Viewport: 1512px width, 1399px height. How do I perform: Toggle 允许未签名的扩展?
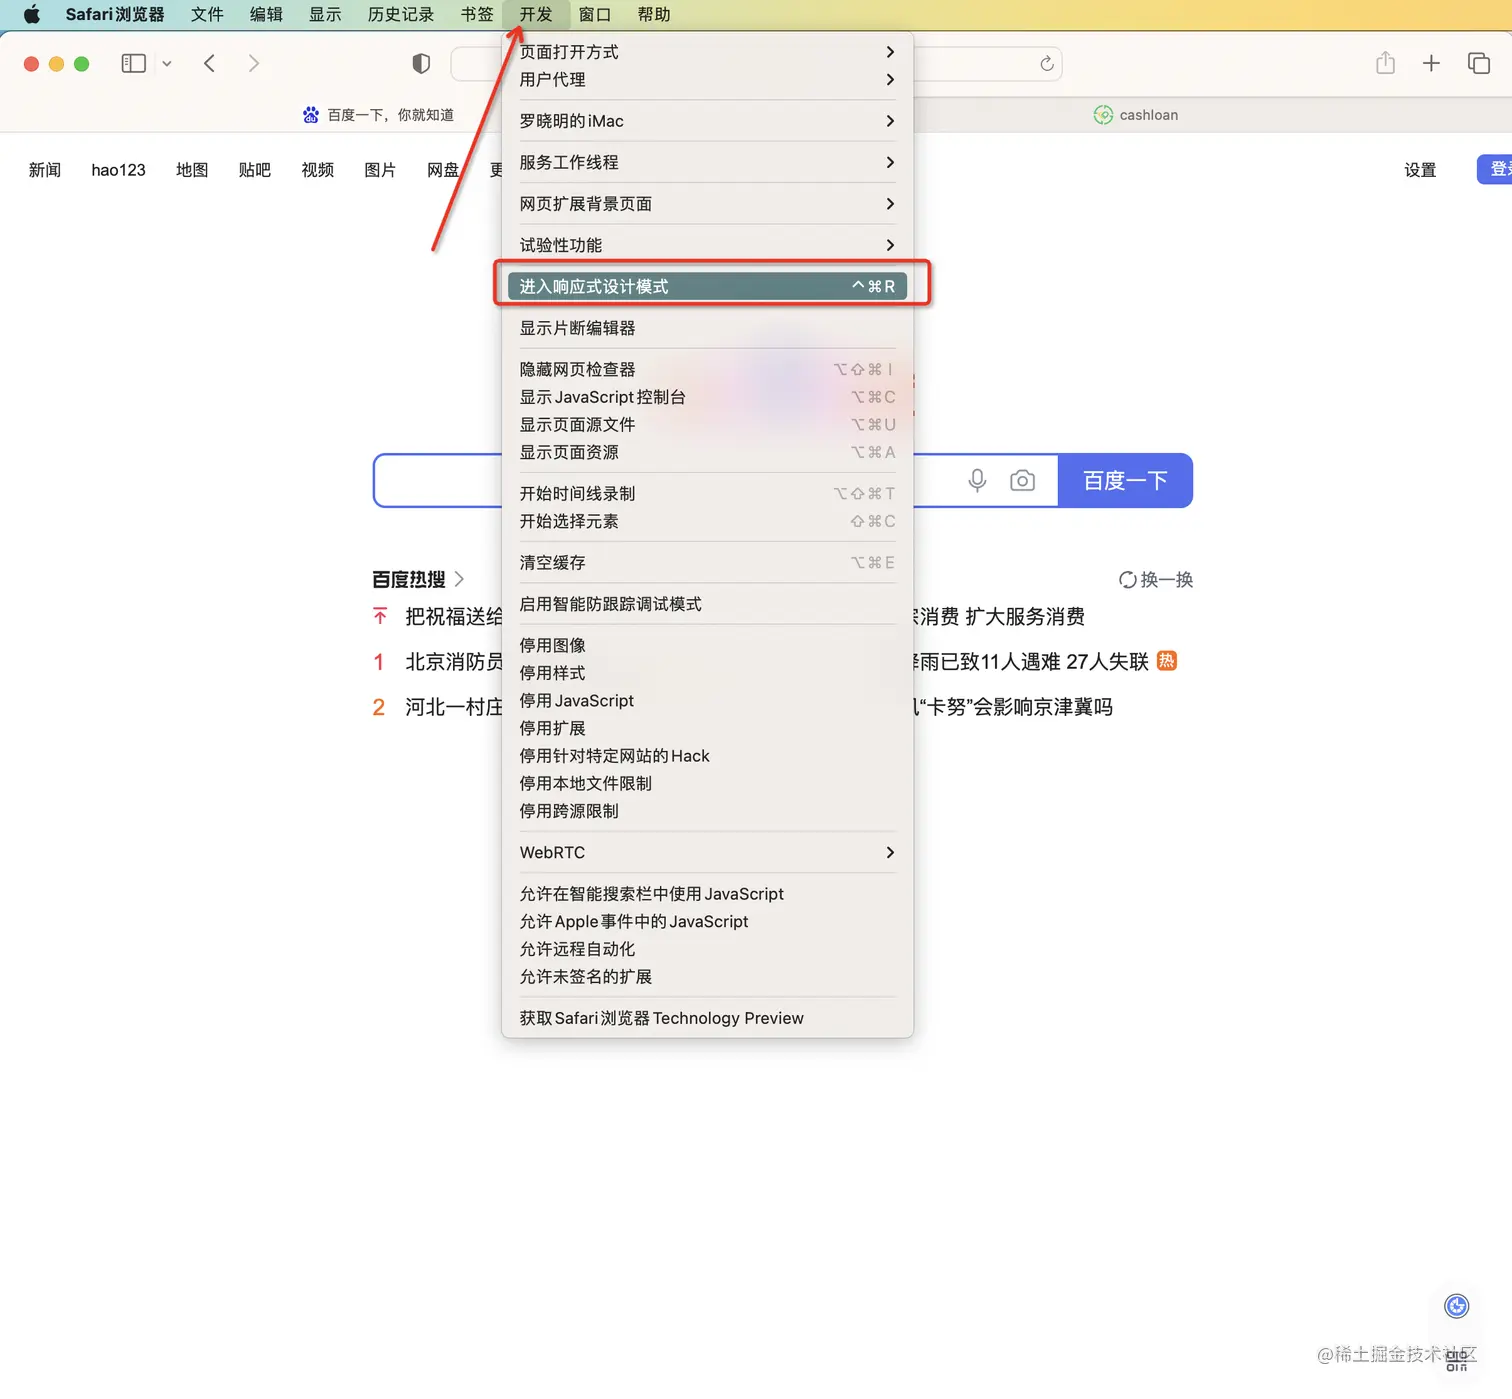(x=707, y=977)
